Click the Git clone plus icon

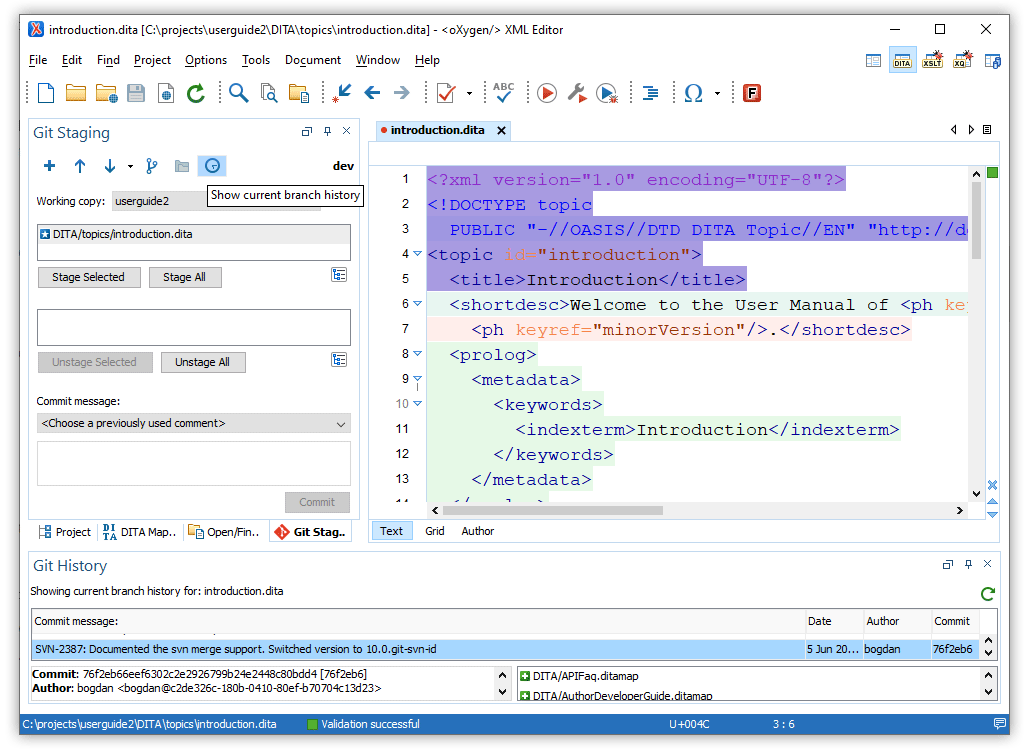click(x=49, y=165)
